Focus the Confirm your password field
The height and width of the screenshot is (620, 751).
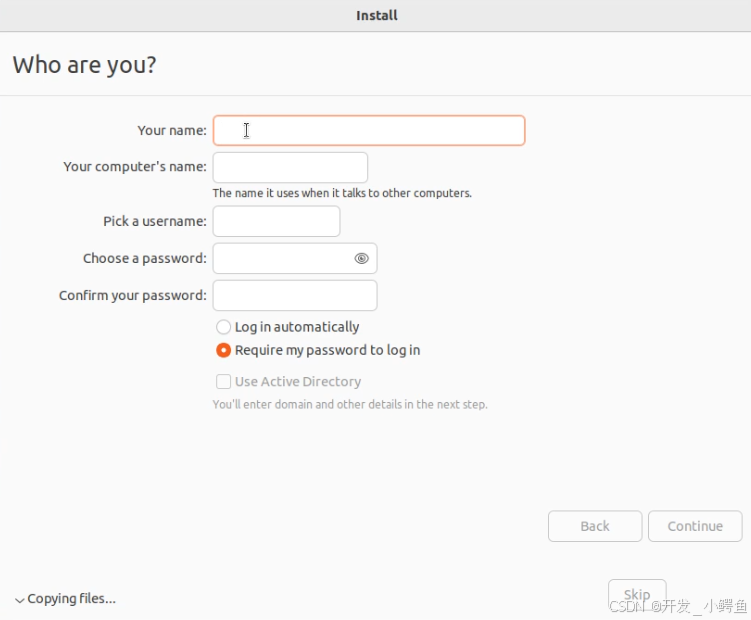coord(295,295)
